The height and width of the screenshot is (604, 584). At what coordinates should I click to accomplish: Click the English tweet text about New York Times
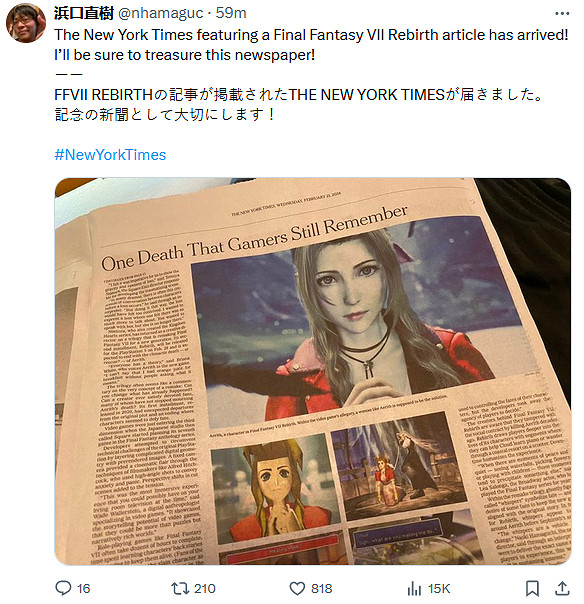(311, 45)
